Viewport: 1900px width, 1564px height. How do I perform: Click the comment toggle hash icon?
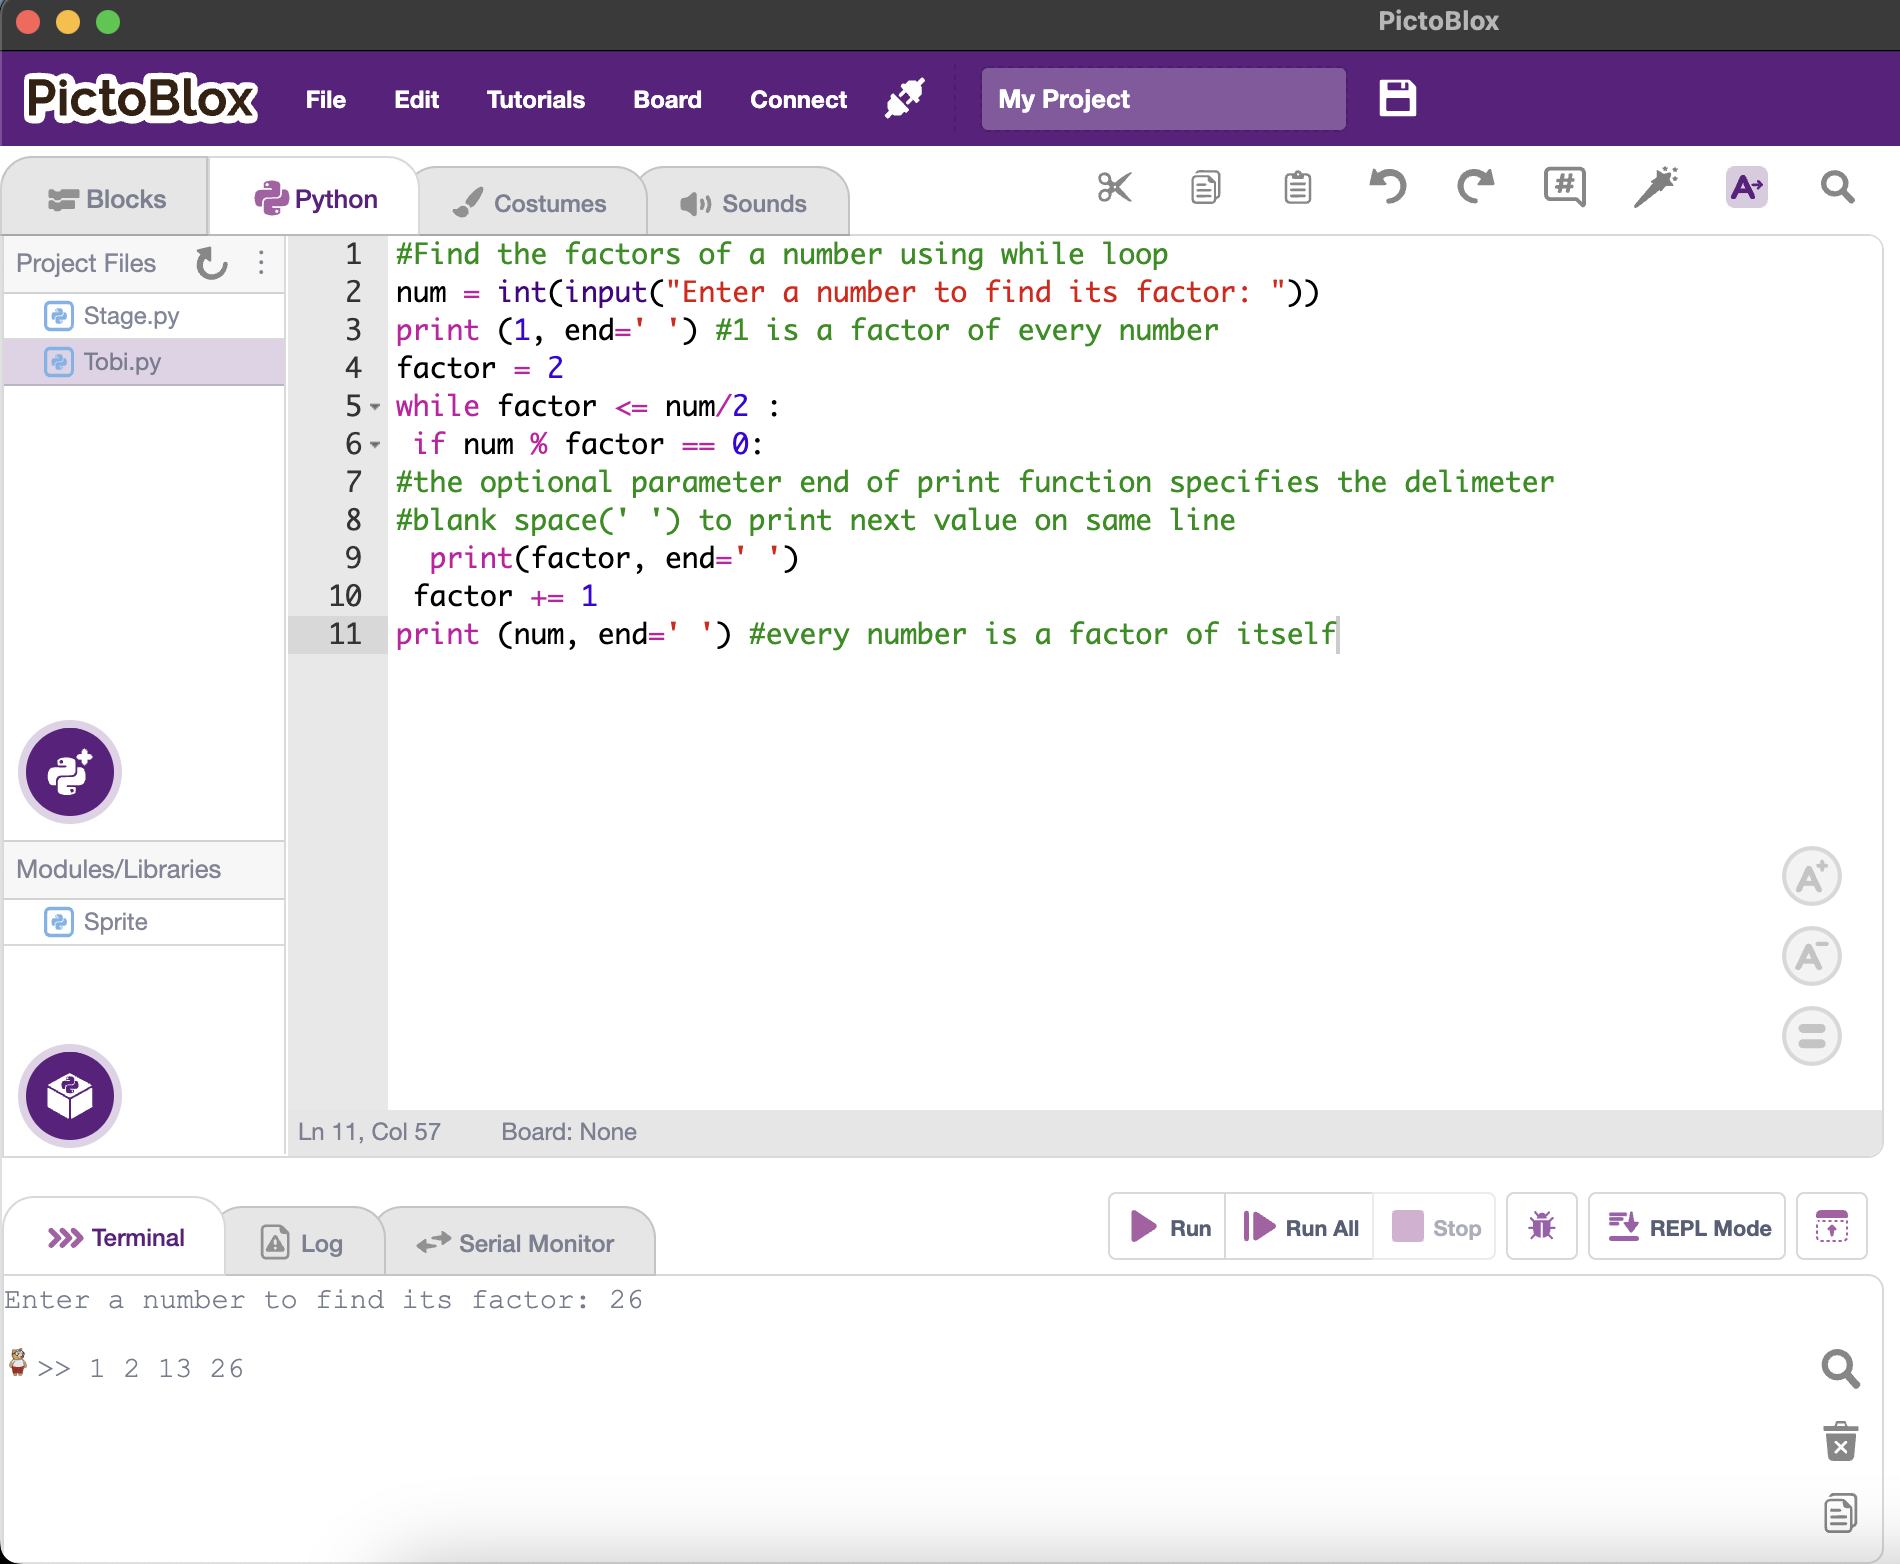(1564, 187)
